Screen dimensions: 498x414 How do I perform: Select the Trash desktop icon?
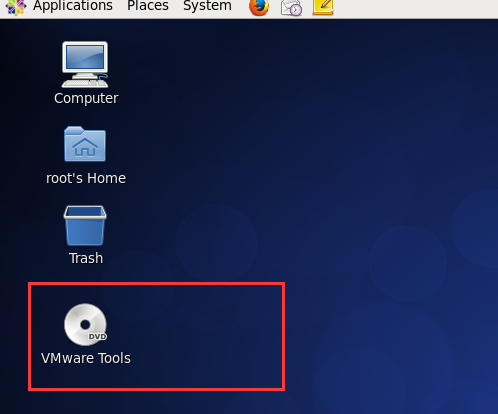85,226
